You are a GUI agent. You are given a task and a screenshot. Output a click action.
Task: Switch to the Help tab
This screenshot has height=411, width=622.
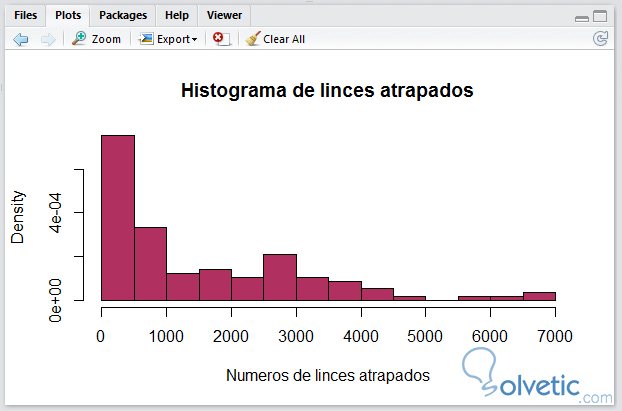pos(177,15)
